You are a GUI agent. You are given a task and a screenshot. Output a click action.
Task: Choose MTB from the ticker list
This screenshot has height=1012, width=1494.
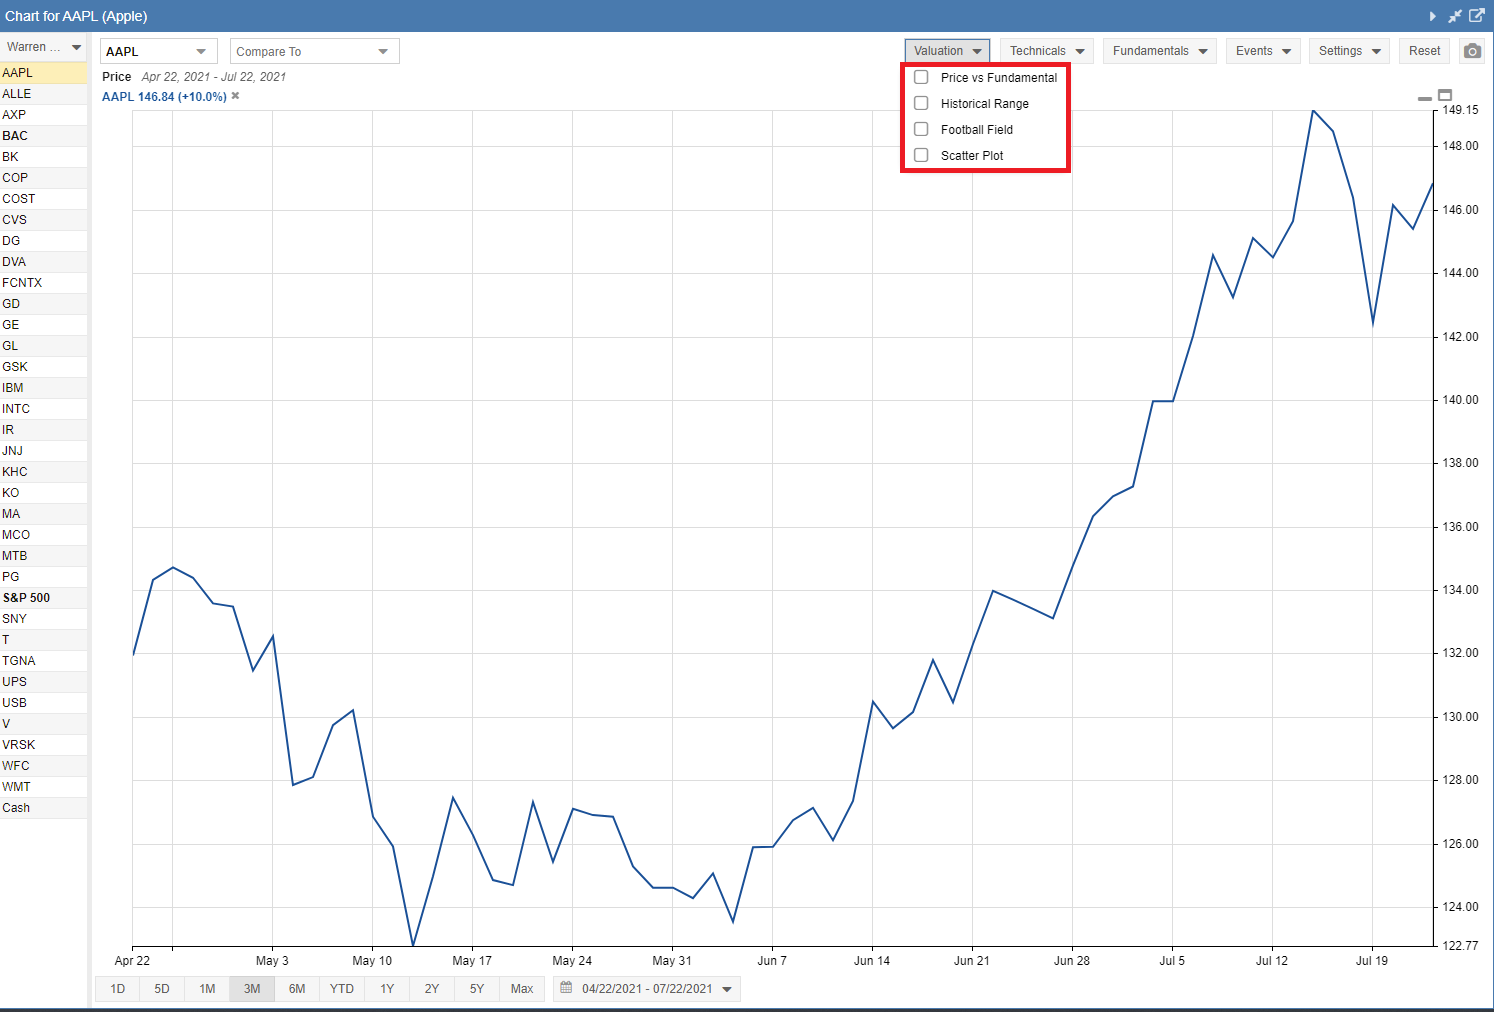click(44, 556)
